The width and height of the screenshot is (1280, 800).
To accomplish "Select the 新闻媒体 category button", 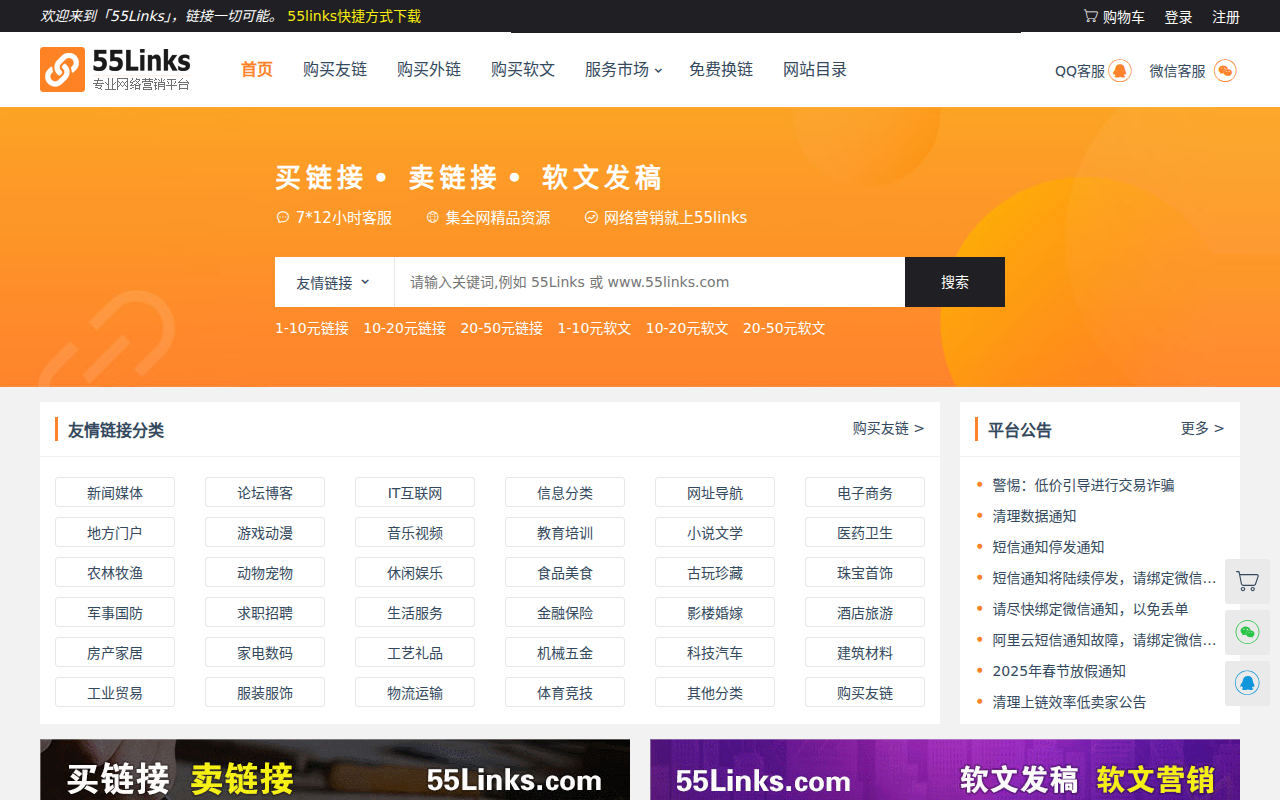I will click(x=115, y=492).
